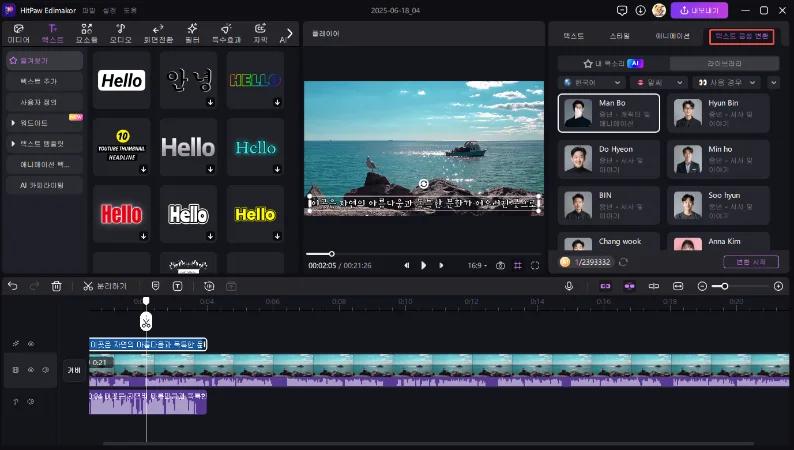Open the AI Copywriting sidebar item
Image resolution: width=794 pixels, height=450 pixels.
45,185
